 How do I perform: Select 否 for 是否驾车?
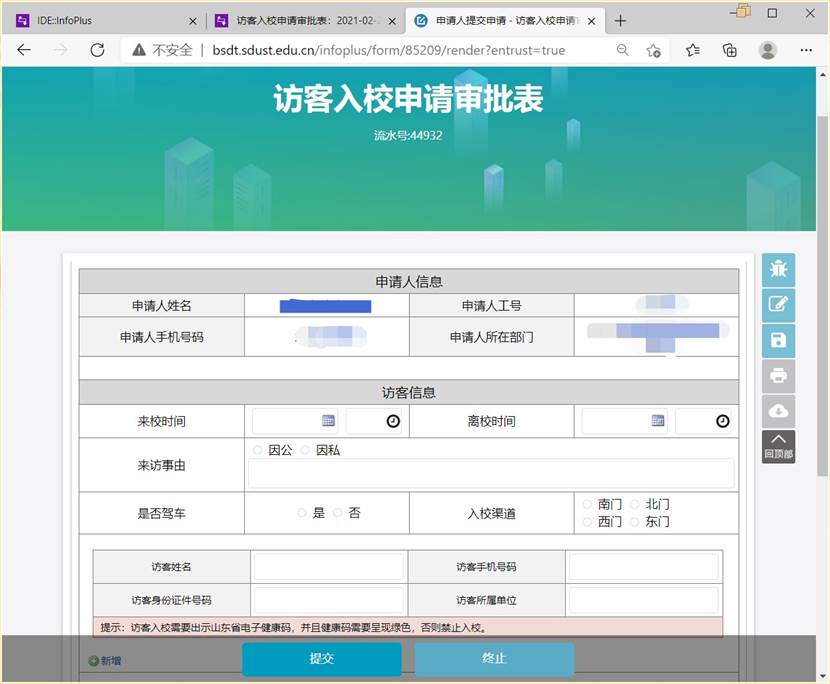point(338,513)
